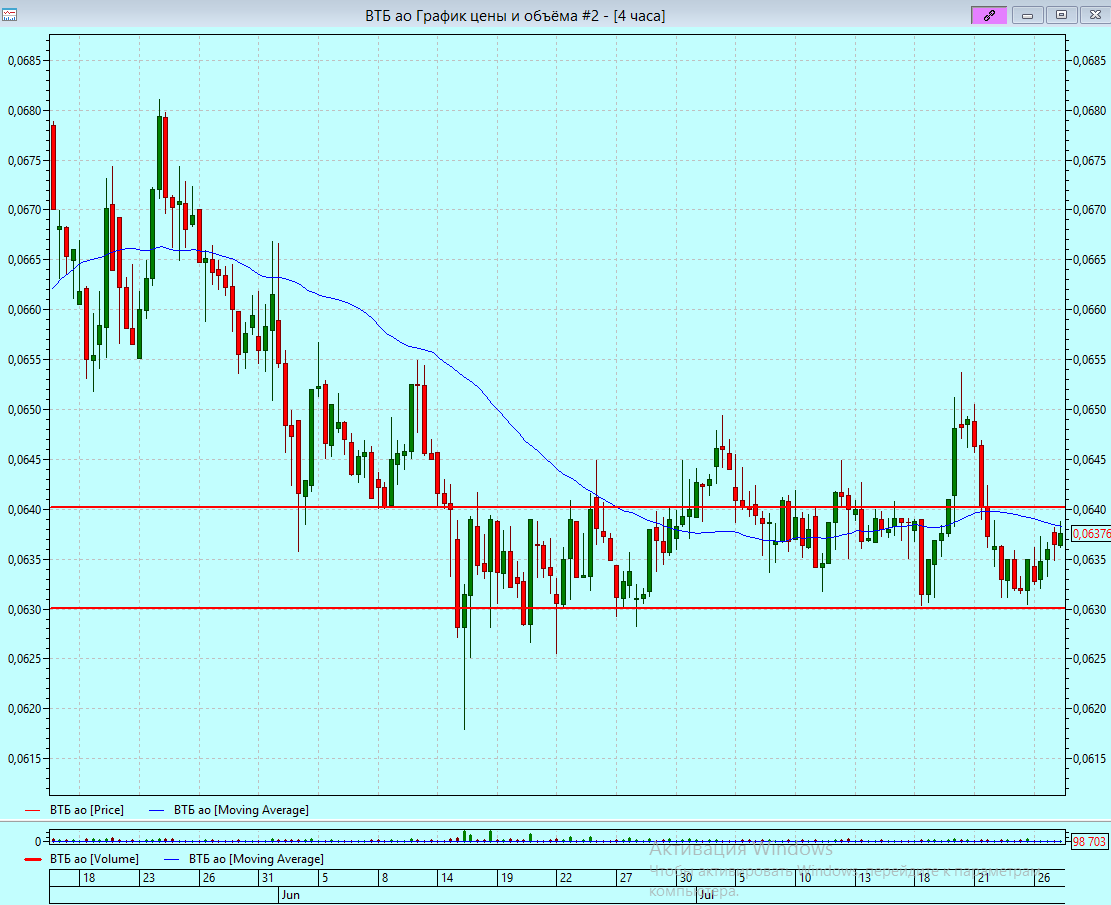Click the 'Jul' month label on time axis
1111x905 pixels.
(706, 895)
